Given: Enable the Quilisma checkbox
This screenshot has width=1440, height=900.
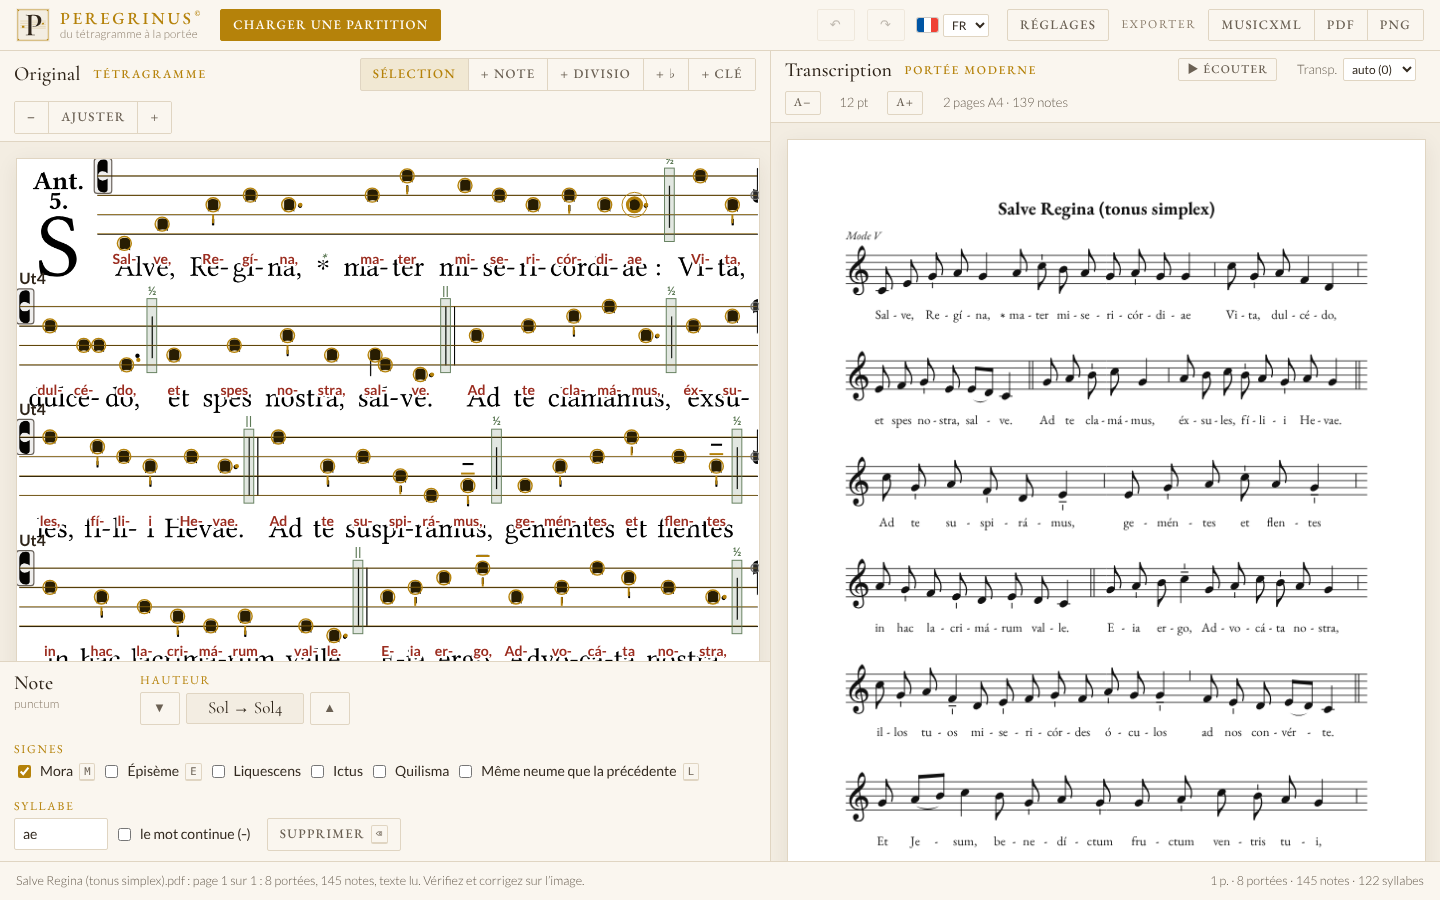Looking at the screenshot, I should click(380, 771).
